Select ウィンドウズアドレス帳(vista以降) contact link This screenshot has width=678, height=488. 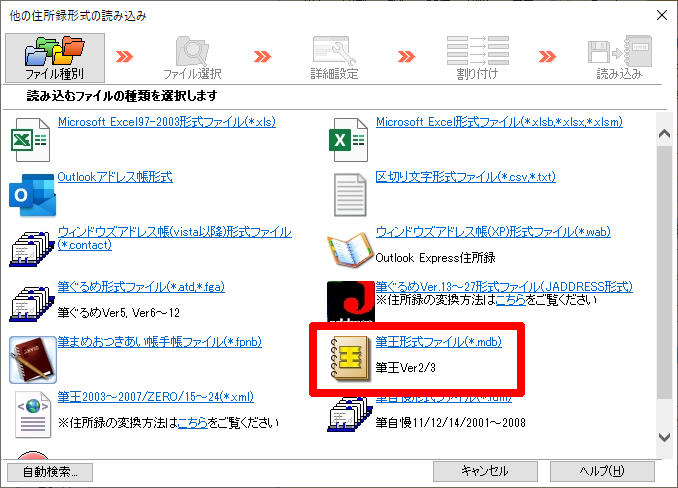[x=175, y=238]
